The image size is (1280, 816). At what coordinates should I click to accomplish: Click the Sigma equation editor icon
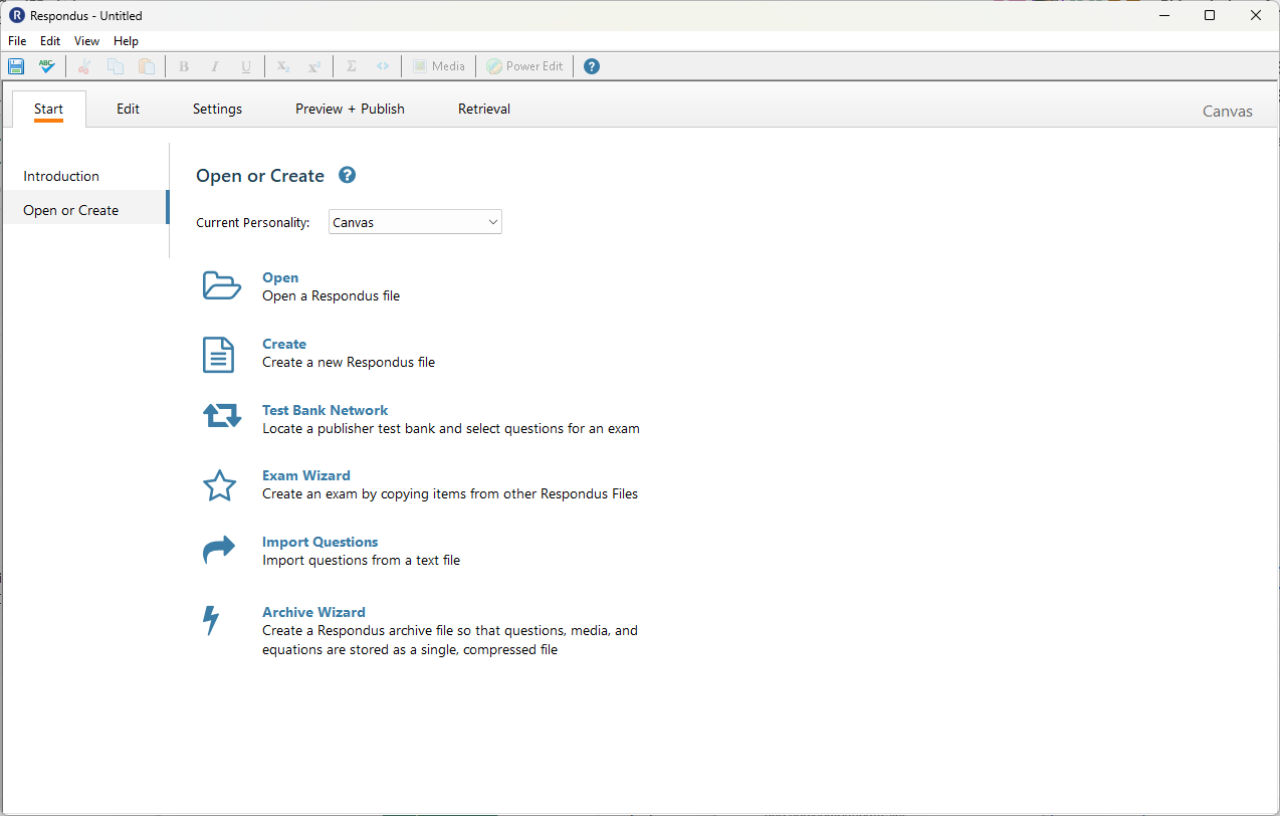(x=351, y=66)
